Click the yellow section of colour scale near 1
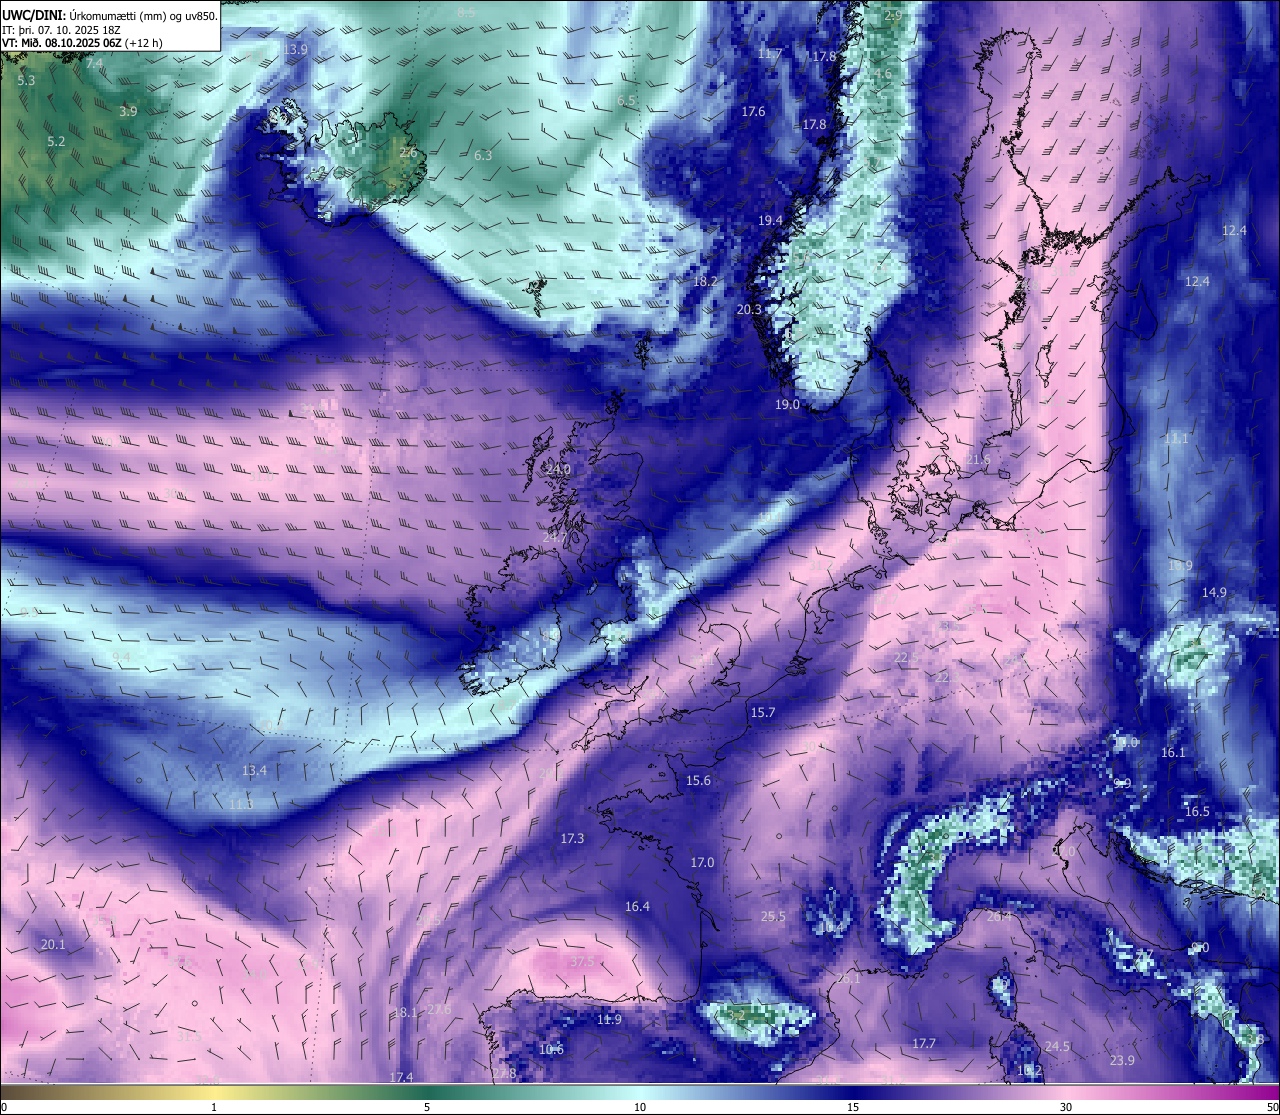Viewport: 1280px width, 1115px height. coord(214,1093)
